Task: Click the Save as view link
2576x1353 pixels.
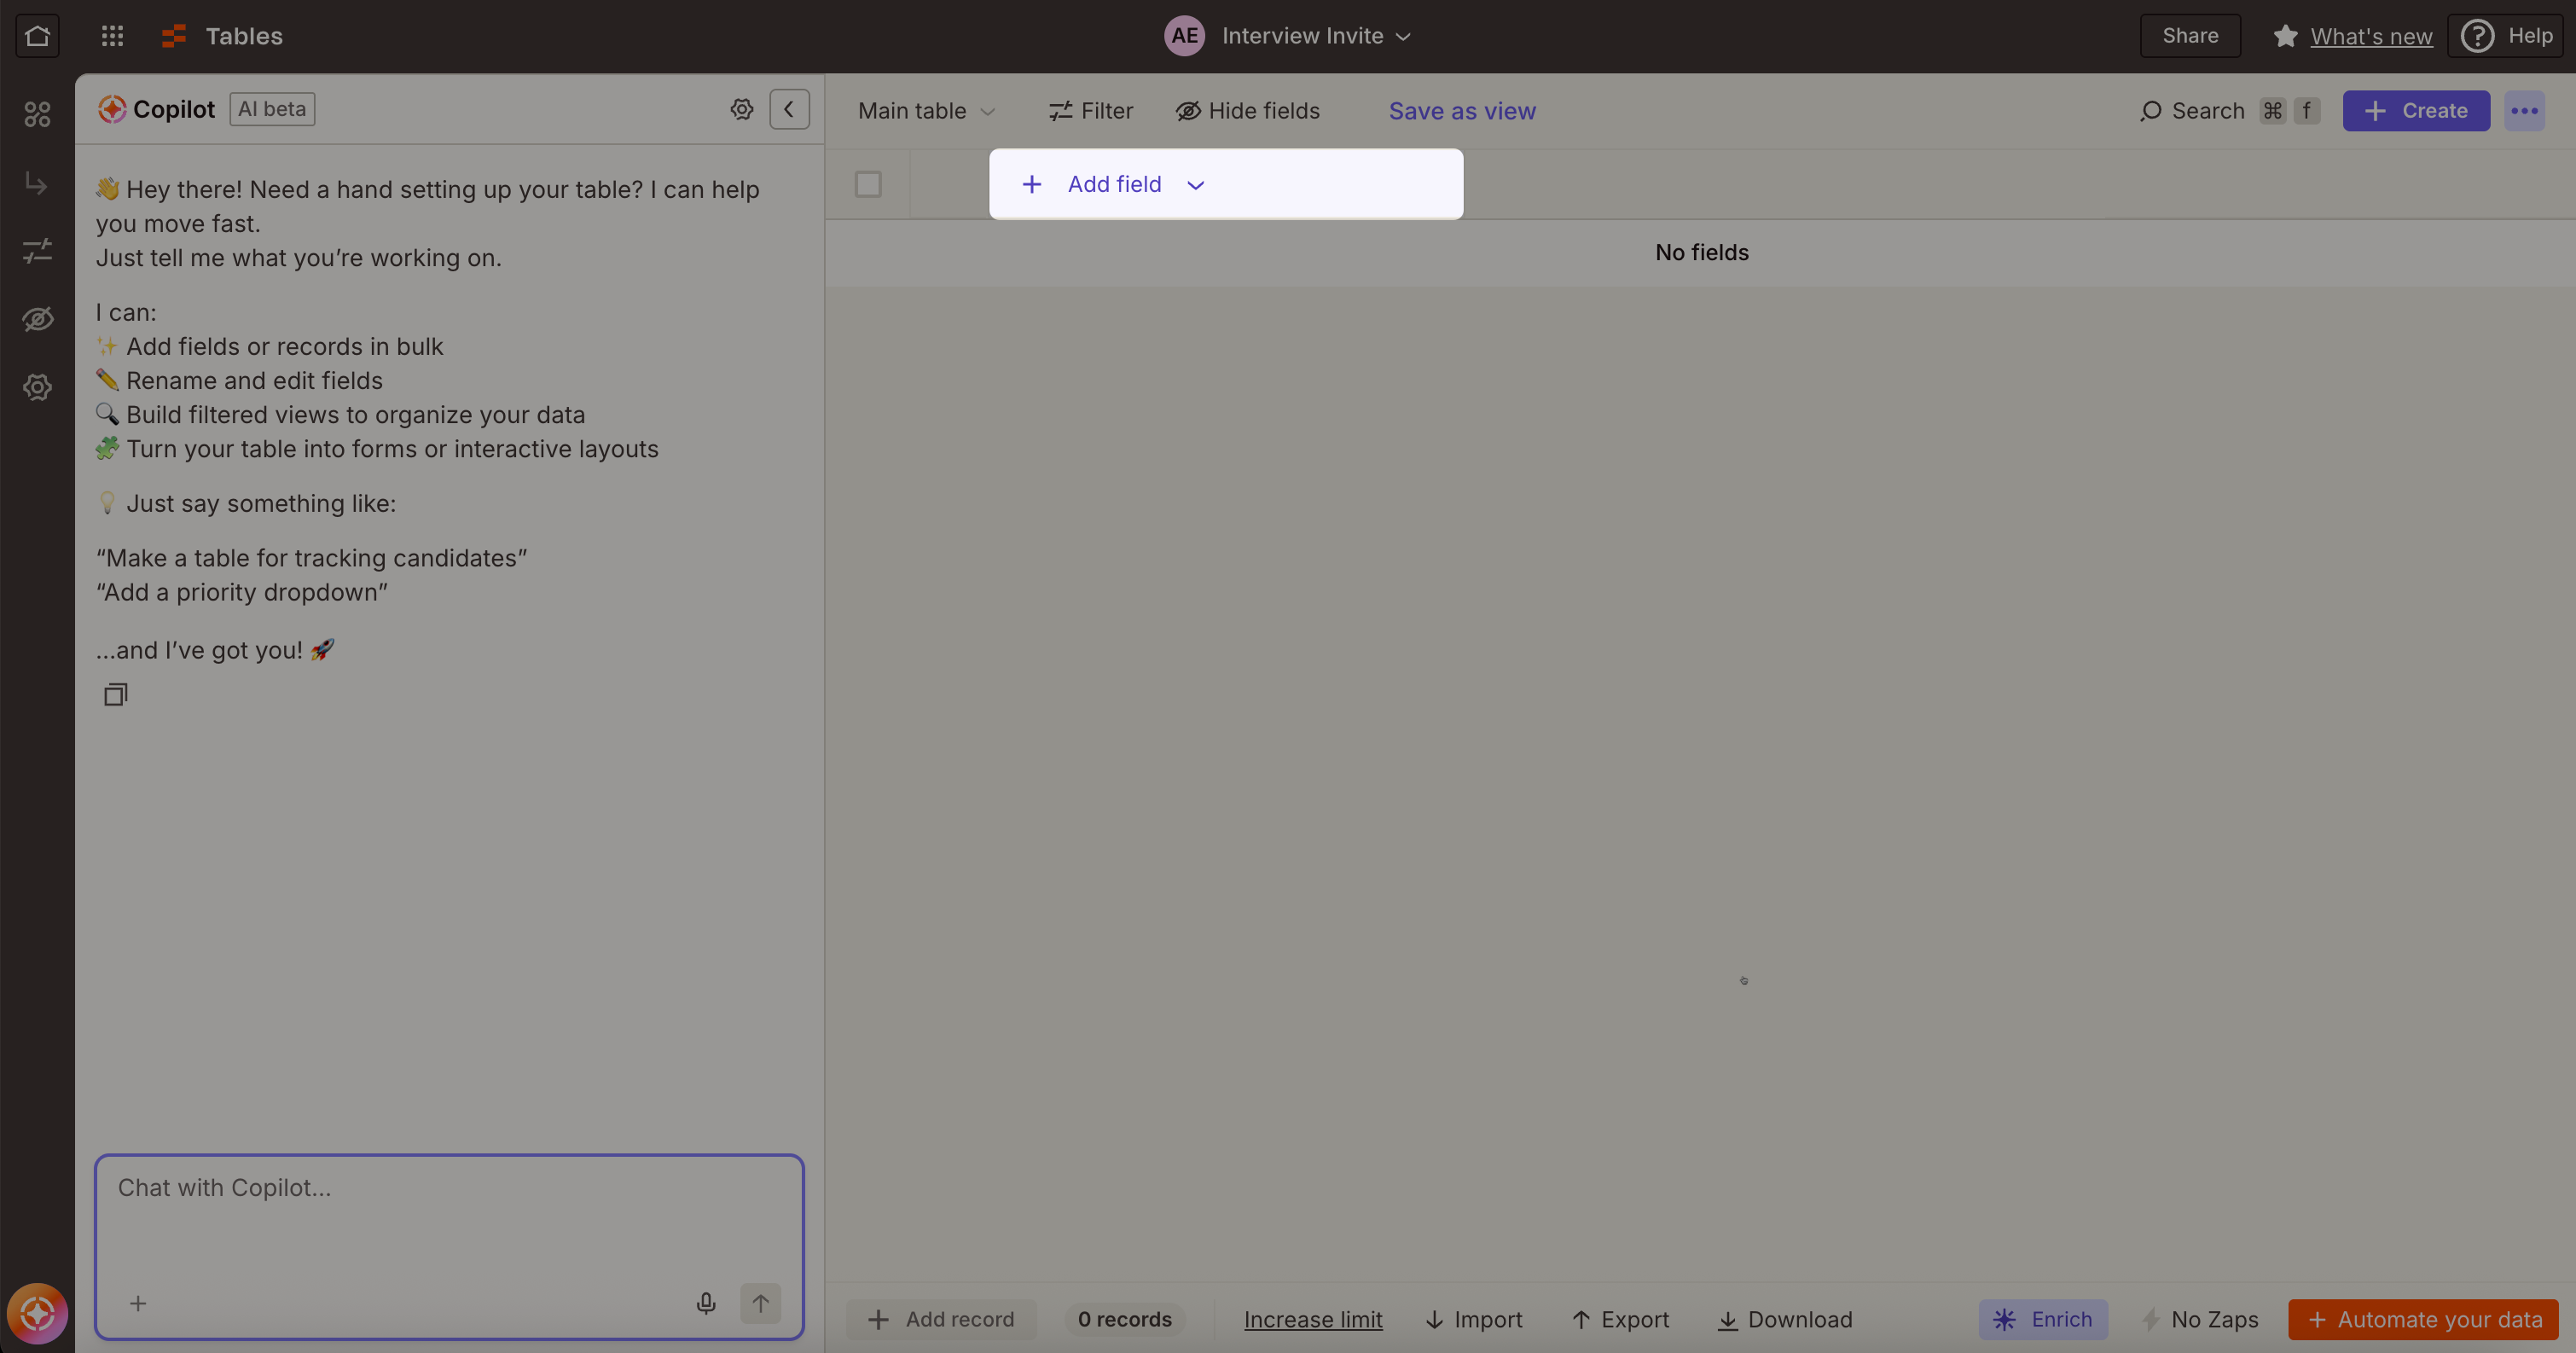Action: pyautogui.click(x=1461, y=111)
